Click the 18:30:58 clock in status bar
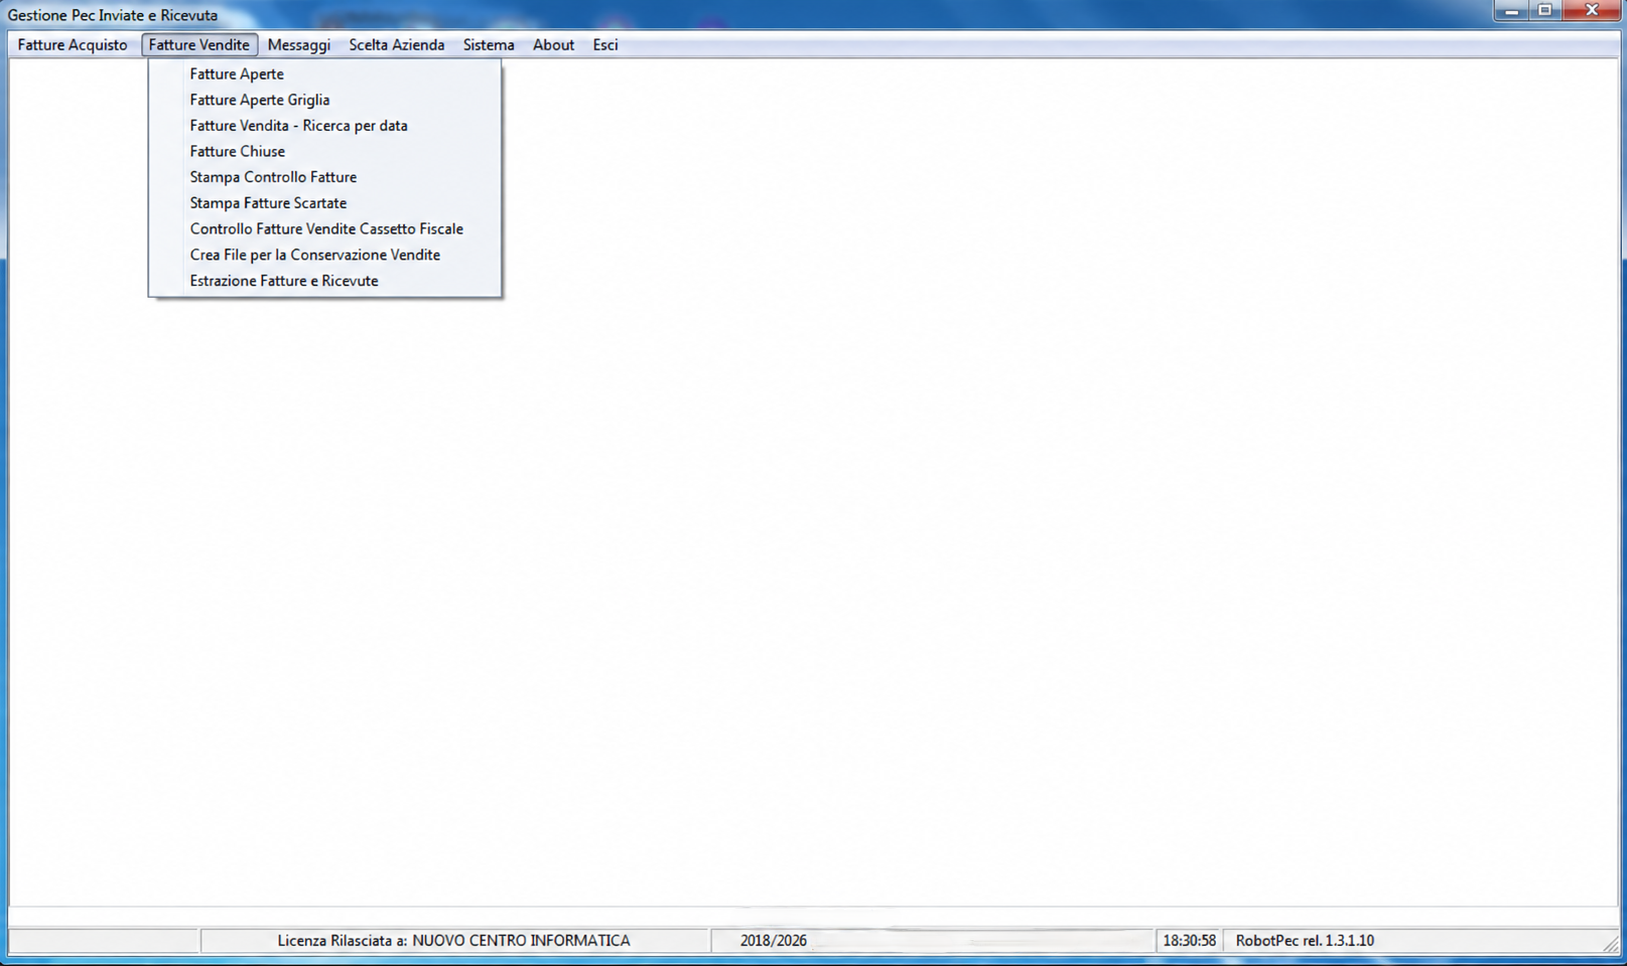This screenshot has width=1627, height=966. [x=1189, y=941]
